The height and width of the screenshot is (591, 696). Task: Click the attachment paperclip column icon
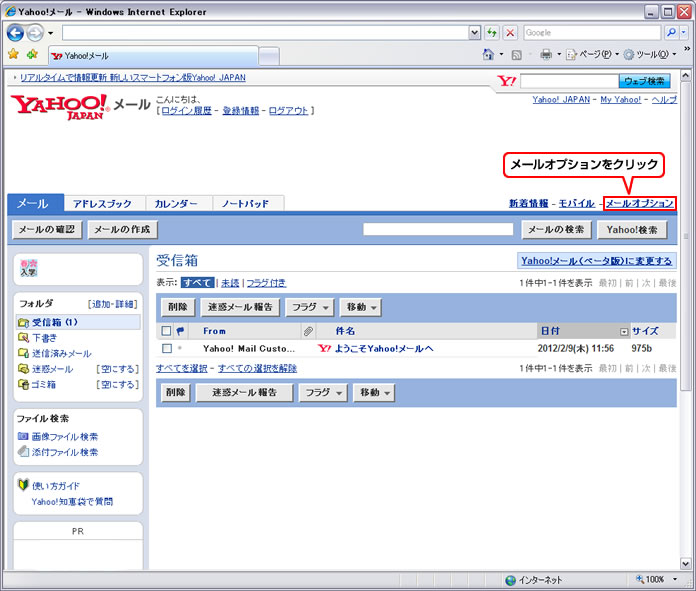point(308,331)
